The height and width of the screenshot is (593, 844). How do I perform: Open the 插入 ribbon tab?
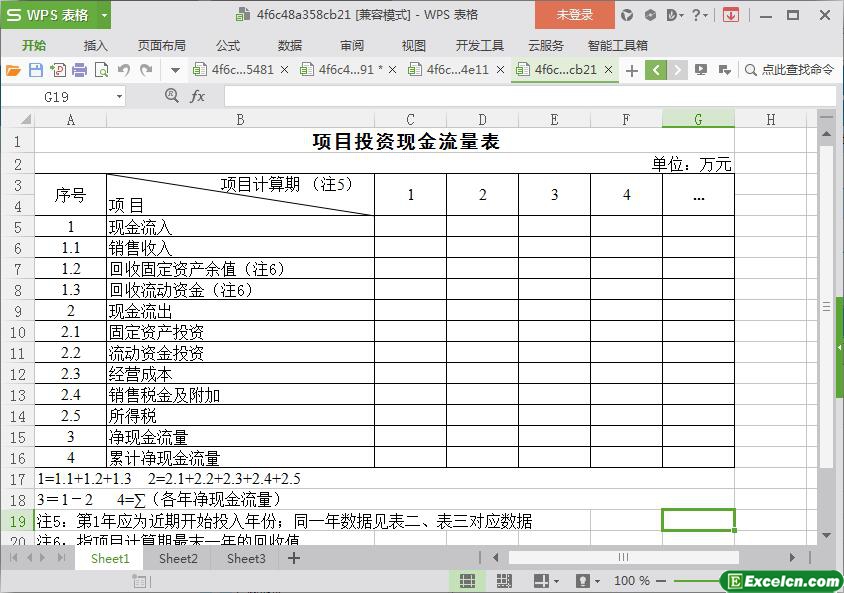pyautogui.click(x=95, y=46)
